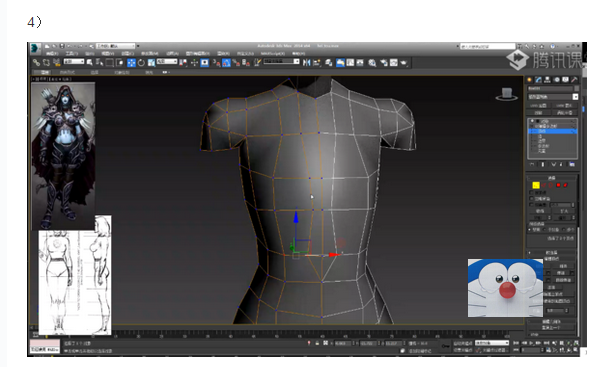Click the Save File quick access icon
The width and height of the screenshot is (593, 367).
point(62,46)
